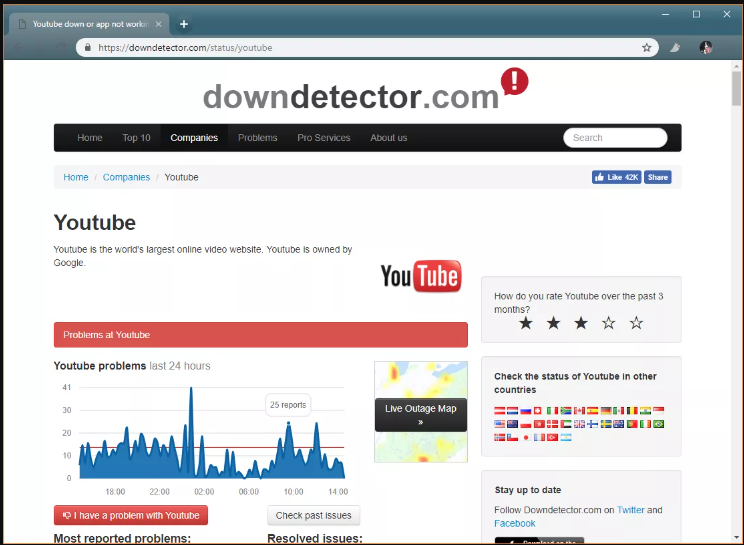744x545 pixels.
Task: Click the Home breadcrumb link
Action: pyautogui.click(x=76, y=177)
